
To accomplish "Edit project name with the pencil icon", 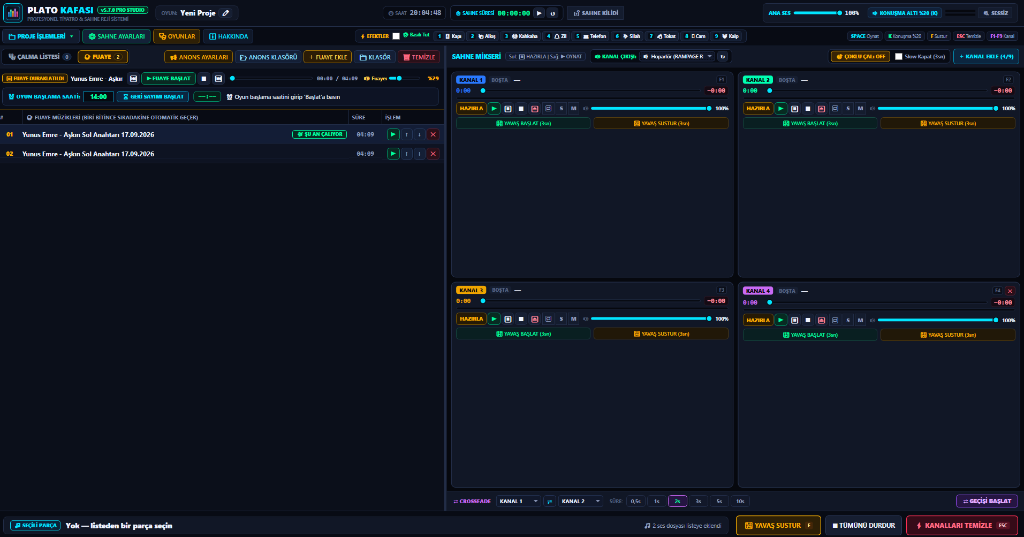I will coord(226,13).
